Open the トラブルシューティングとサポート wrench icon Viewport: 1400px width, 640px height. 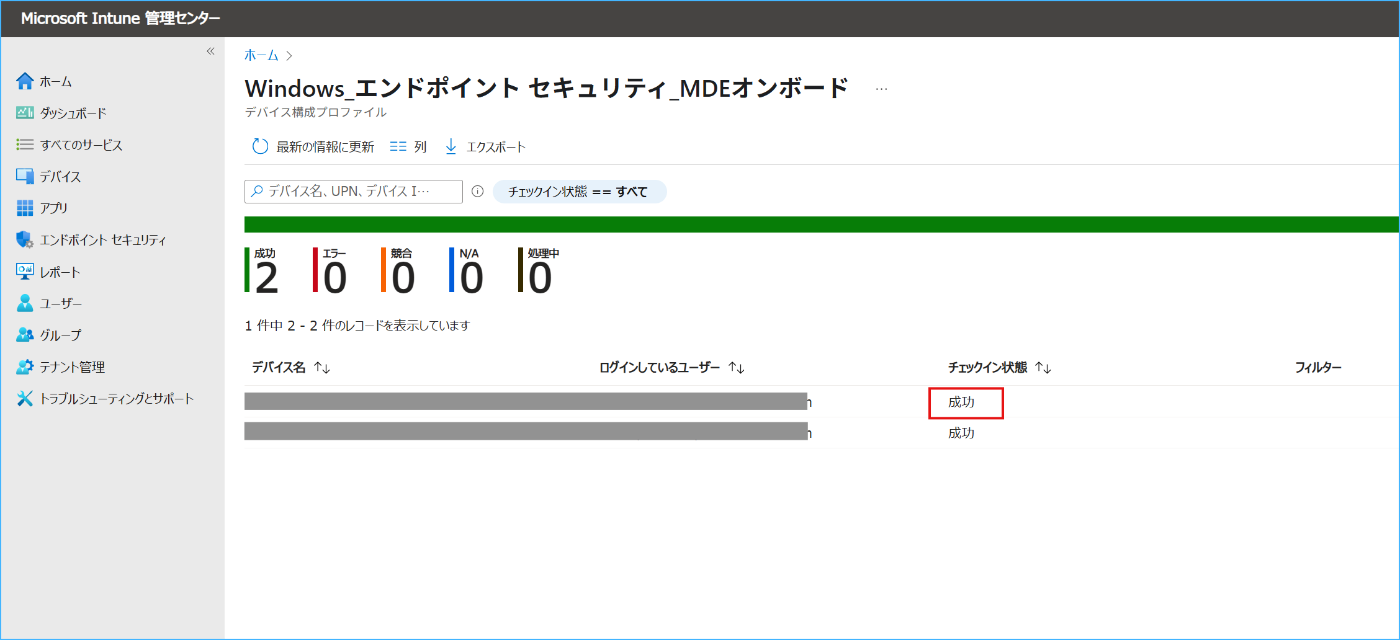tap(25, 399)
